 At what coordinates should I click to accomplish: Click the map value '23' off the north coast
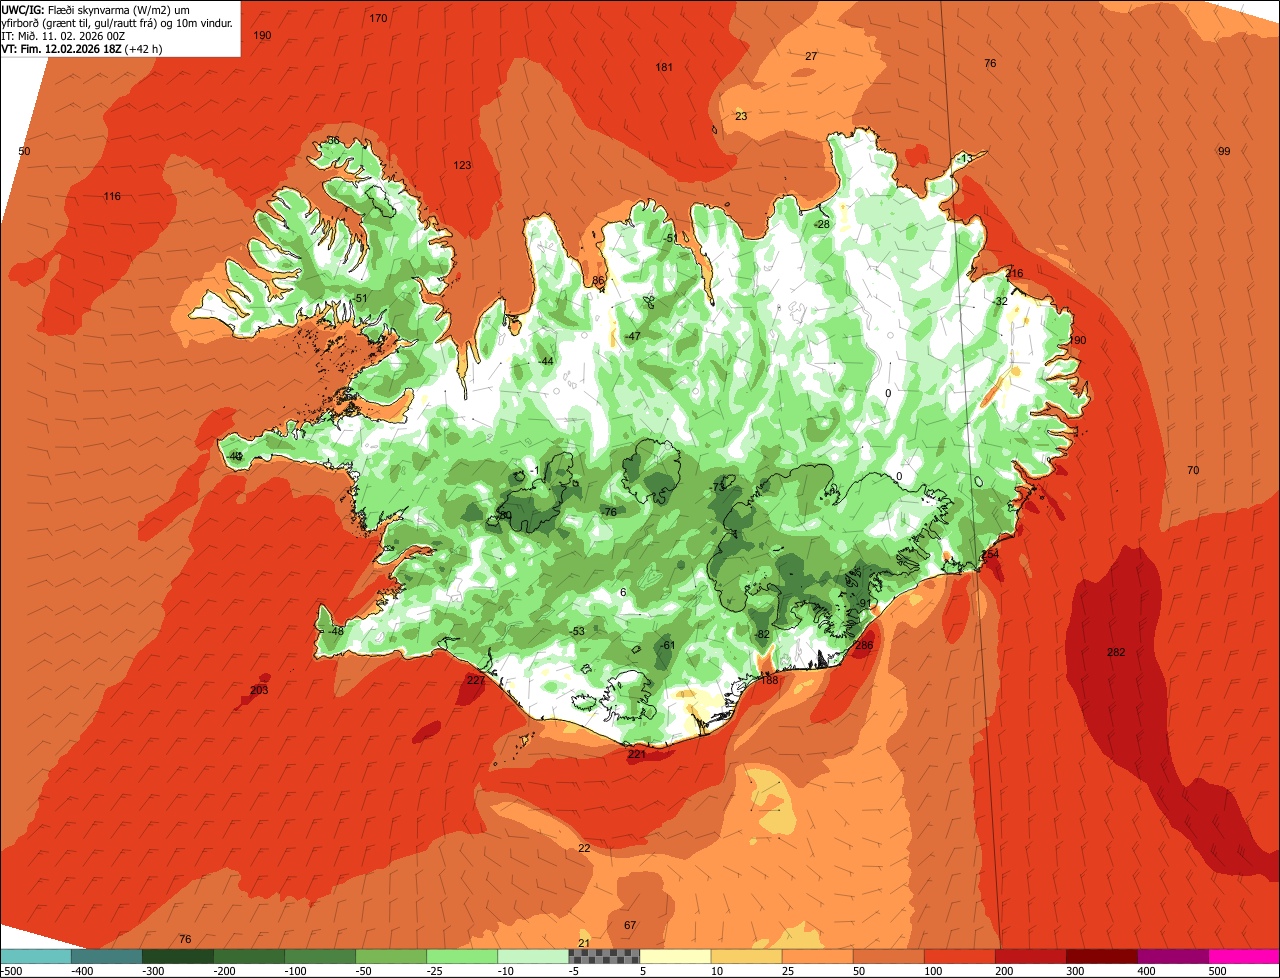pos(741,117)
